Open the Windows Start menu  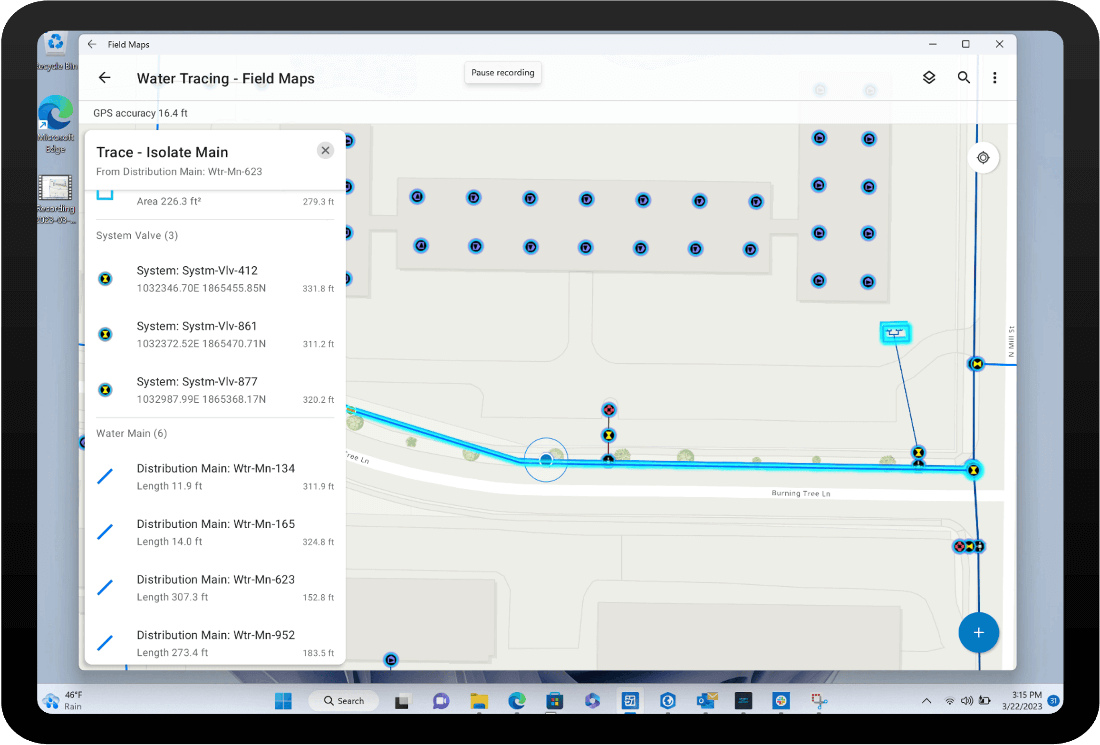click(282, 700)
